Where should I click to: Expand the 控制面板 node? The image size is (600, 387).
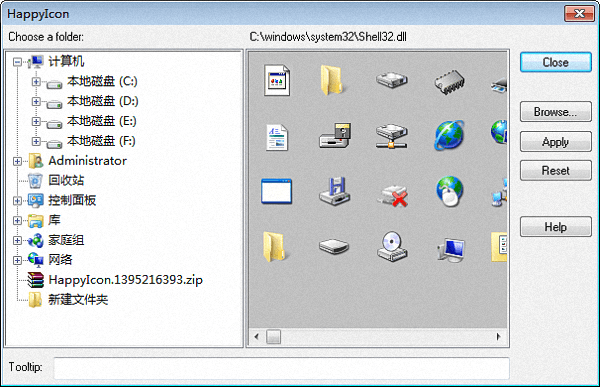[17, 201]
